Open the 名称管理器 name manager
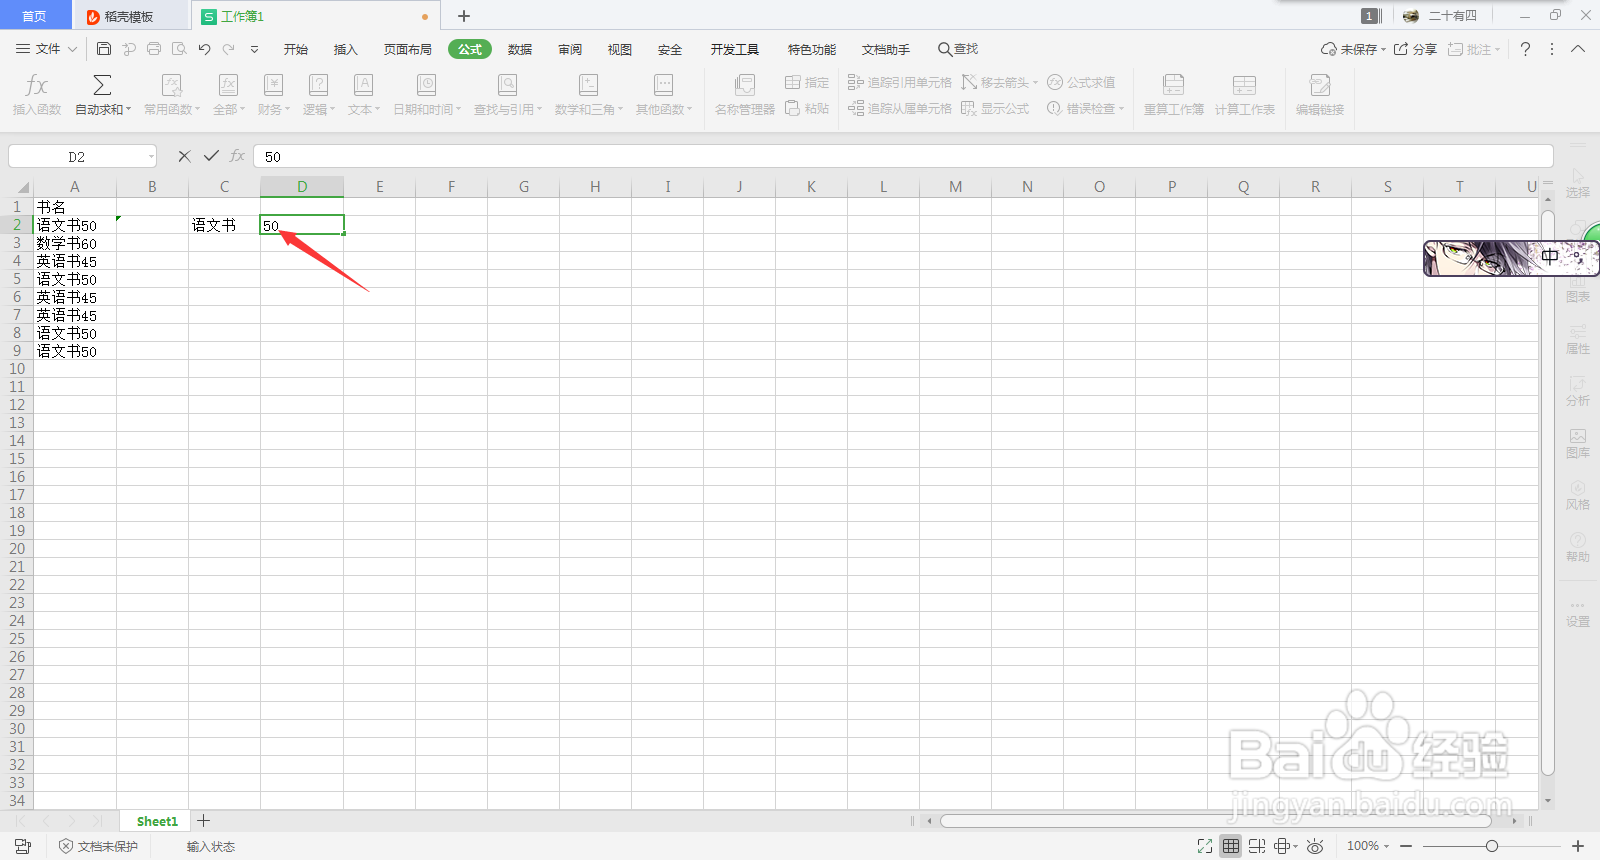Viewport: 1600px width, 860px height. click(745, 96)
